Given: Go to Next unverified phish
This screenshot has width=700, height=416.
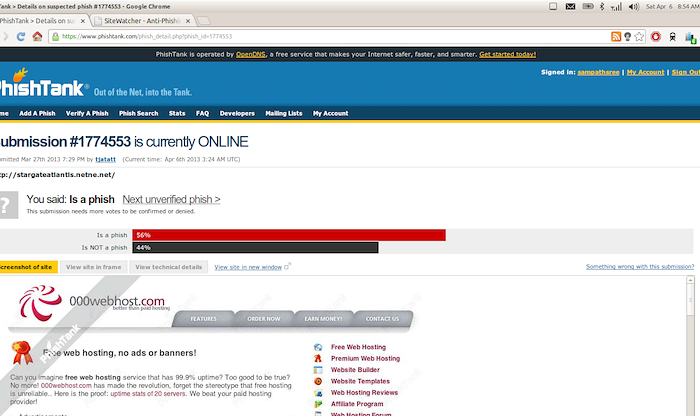Looking at the screenshot, I should click(x=171, y=200).
